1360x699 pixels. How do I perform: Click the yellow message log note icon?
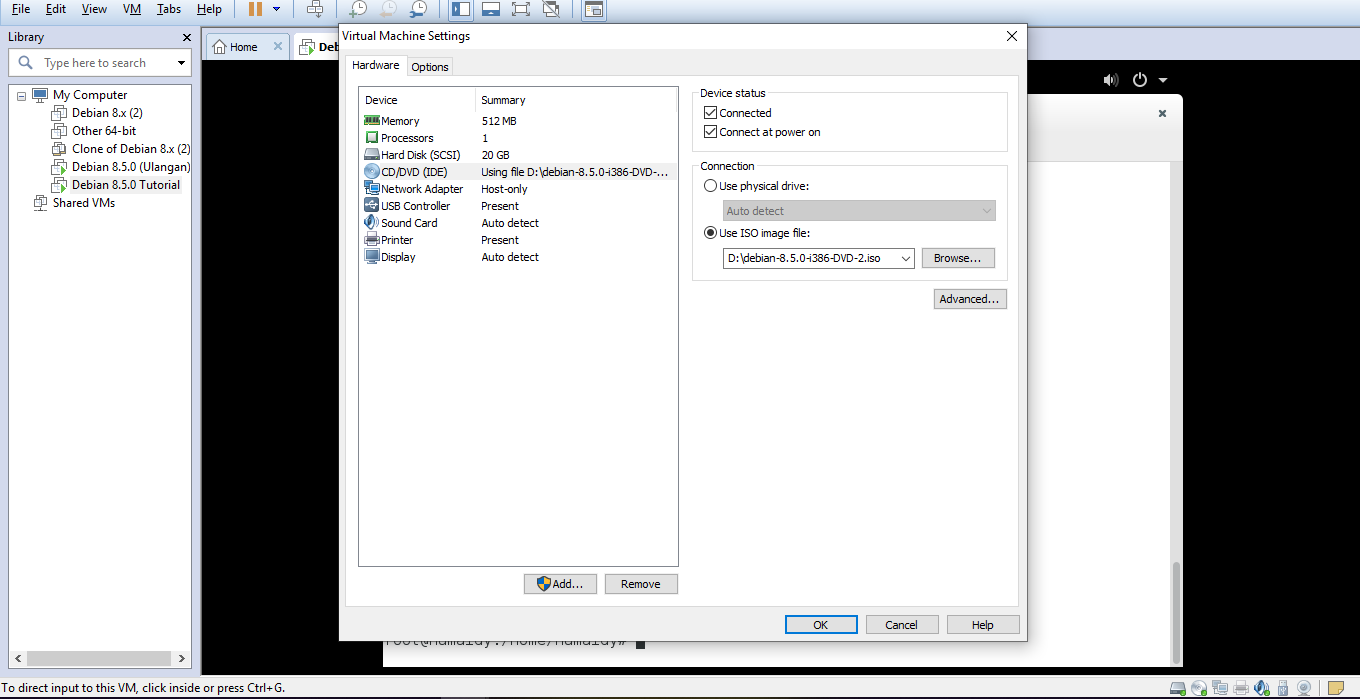tap(1336, 688)
